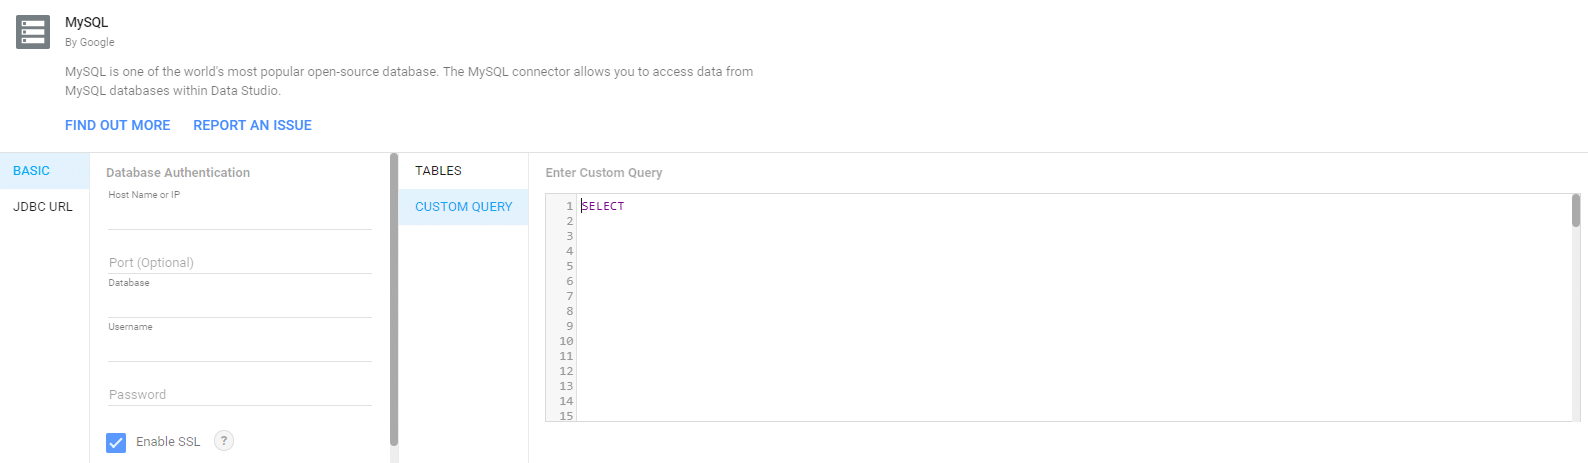Toggle the Enable SSL checkbox

pyautogui.click(x=117, y=442)
